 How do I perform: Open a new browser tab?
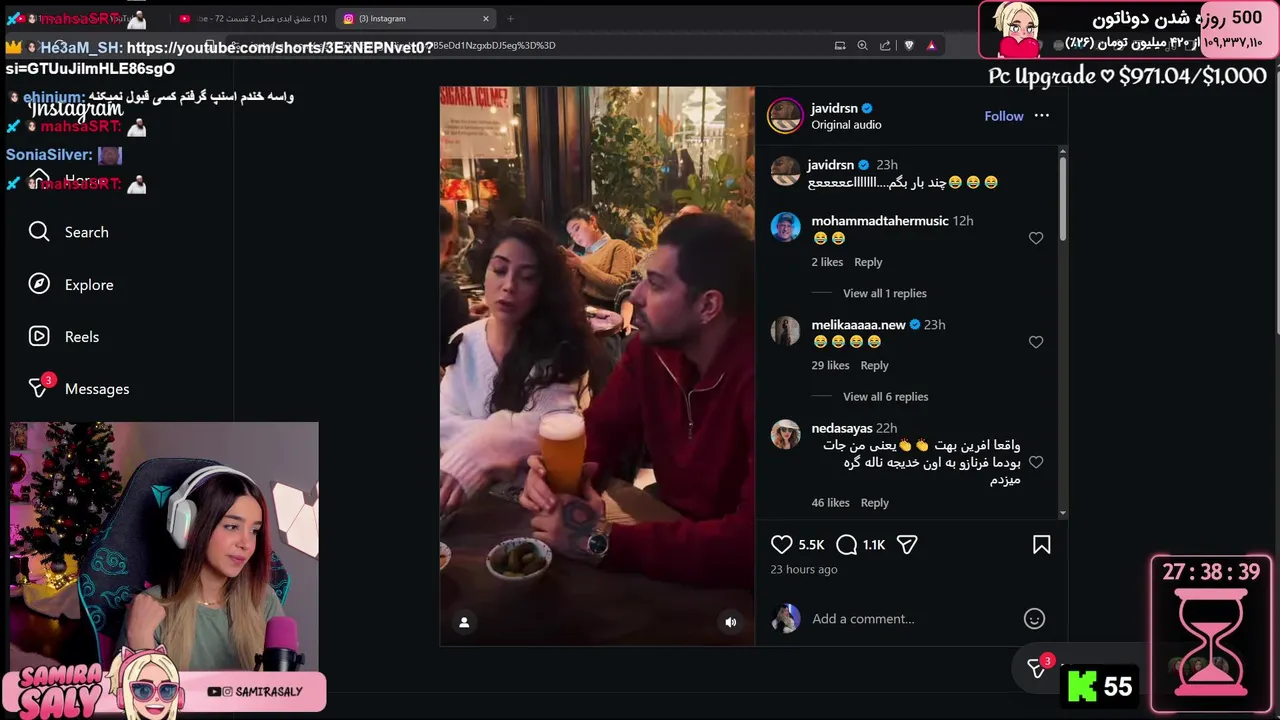[510, 18]
